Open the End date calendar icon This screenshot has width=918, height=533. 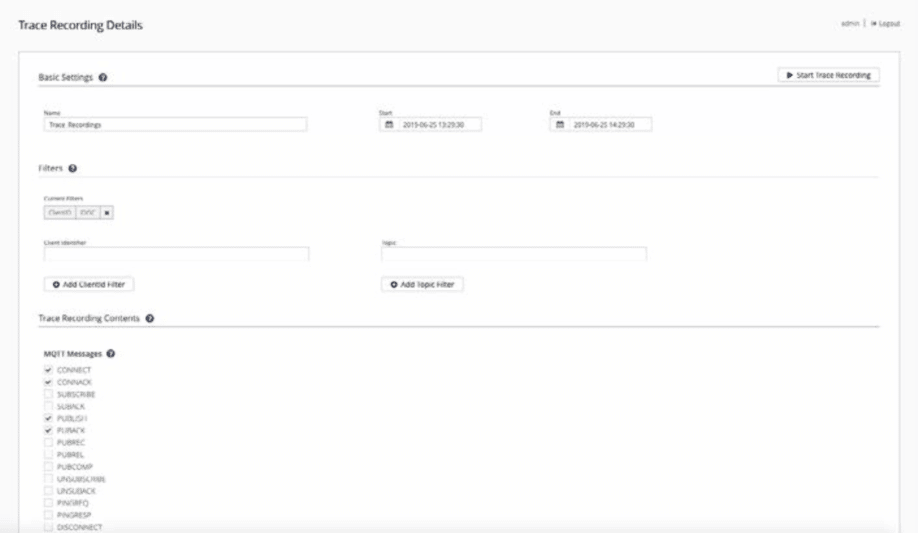[561, 125]
